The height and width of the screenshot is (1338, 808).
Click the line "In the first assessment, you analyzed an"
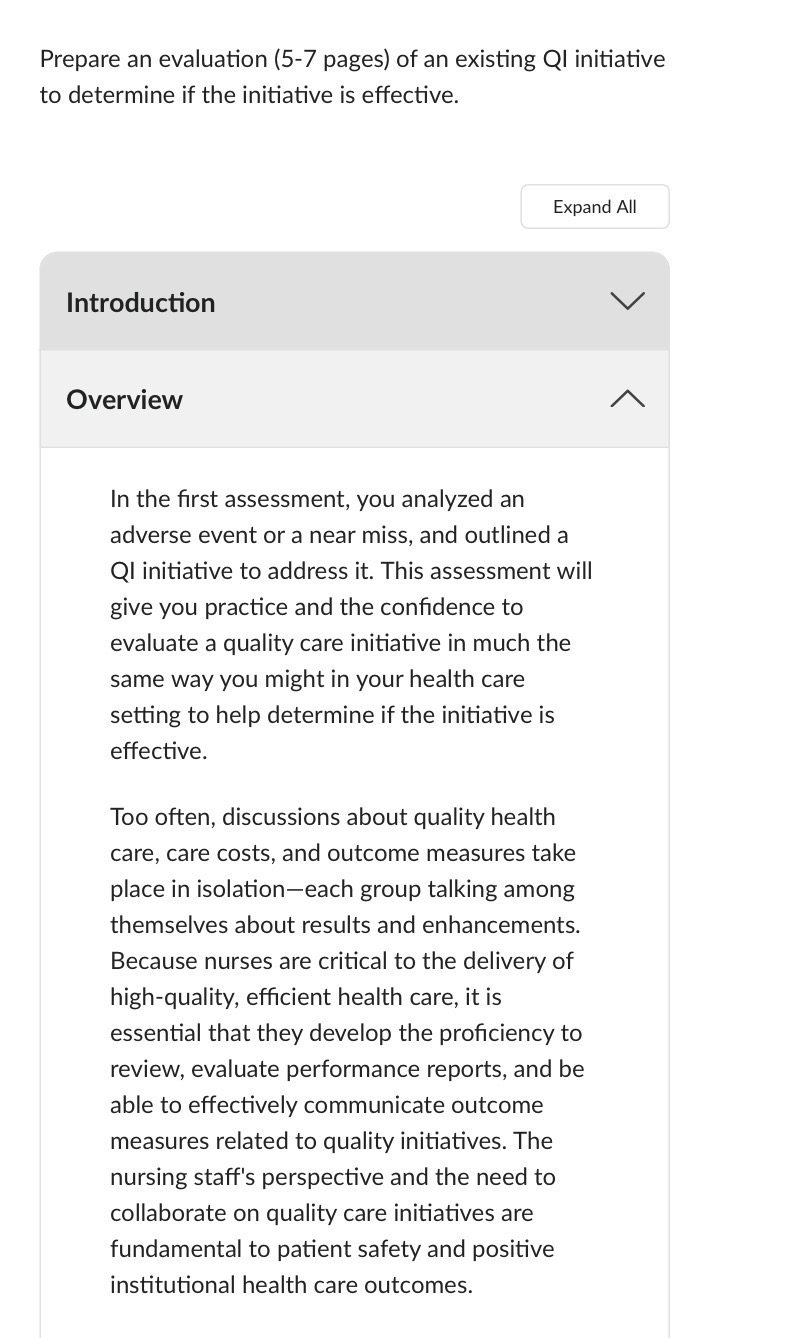pyautogui.click(x=316, y=499)
